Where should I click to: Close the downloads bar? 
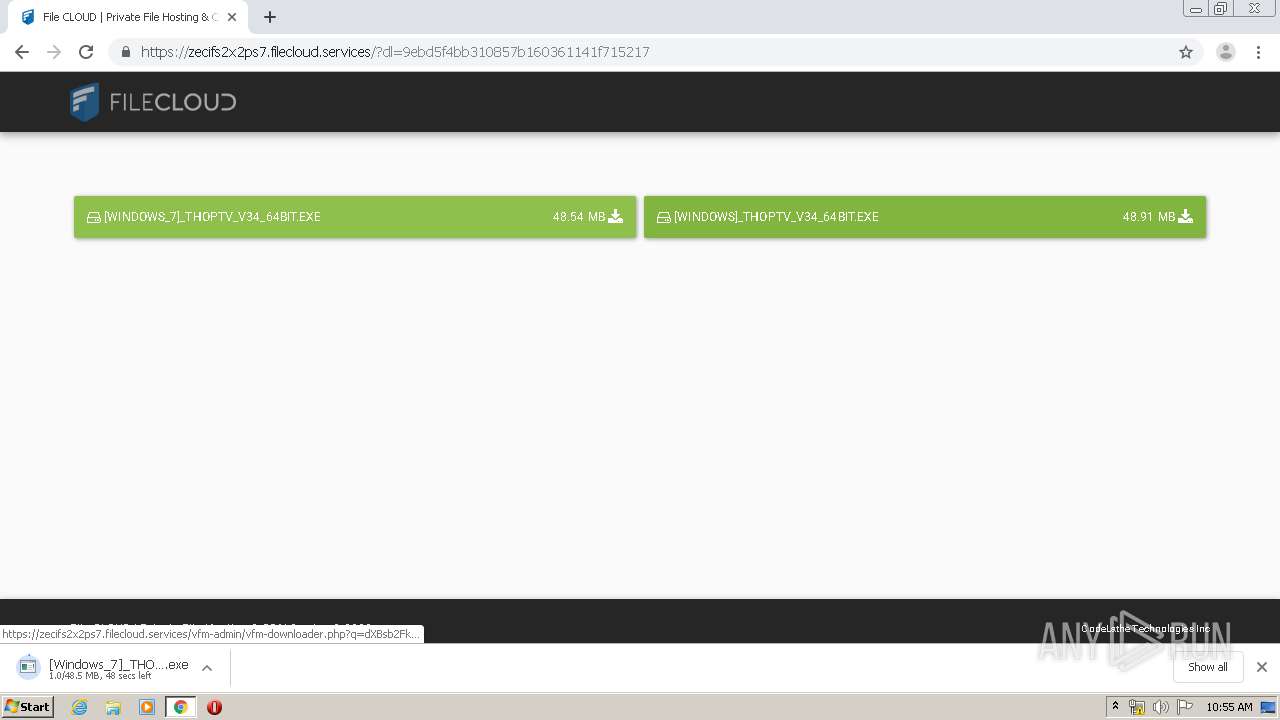(x=1262, y=667)
